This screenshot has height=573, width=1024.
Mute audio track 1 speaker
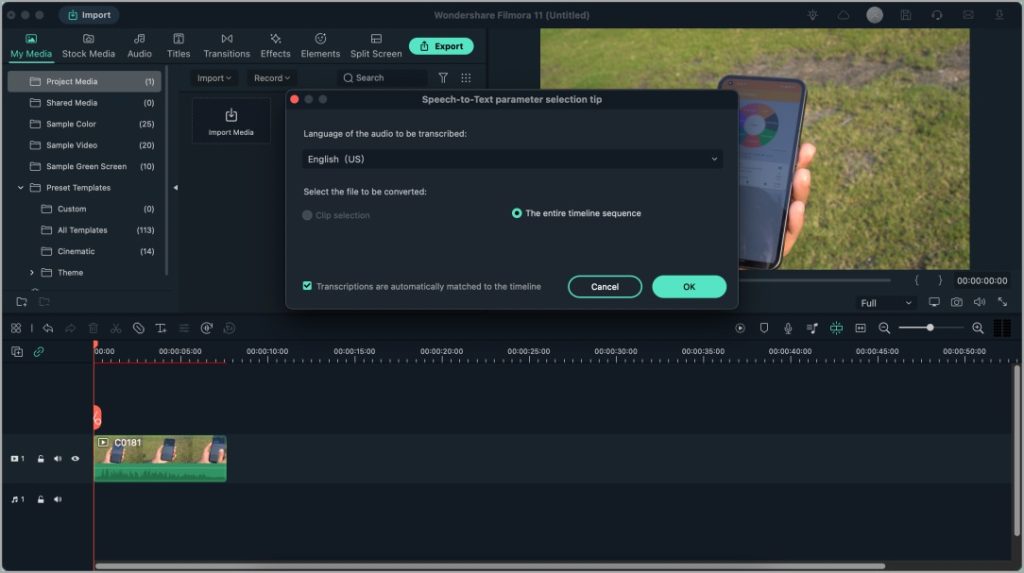point(57,499)
